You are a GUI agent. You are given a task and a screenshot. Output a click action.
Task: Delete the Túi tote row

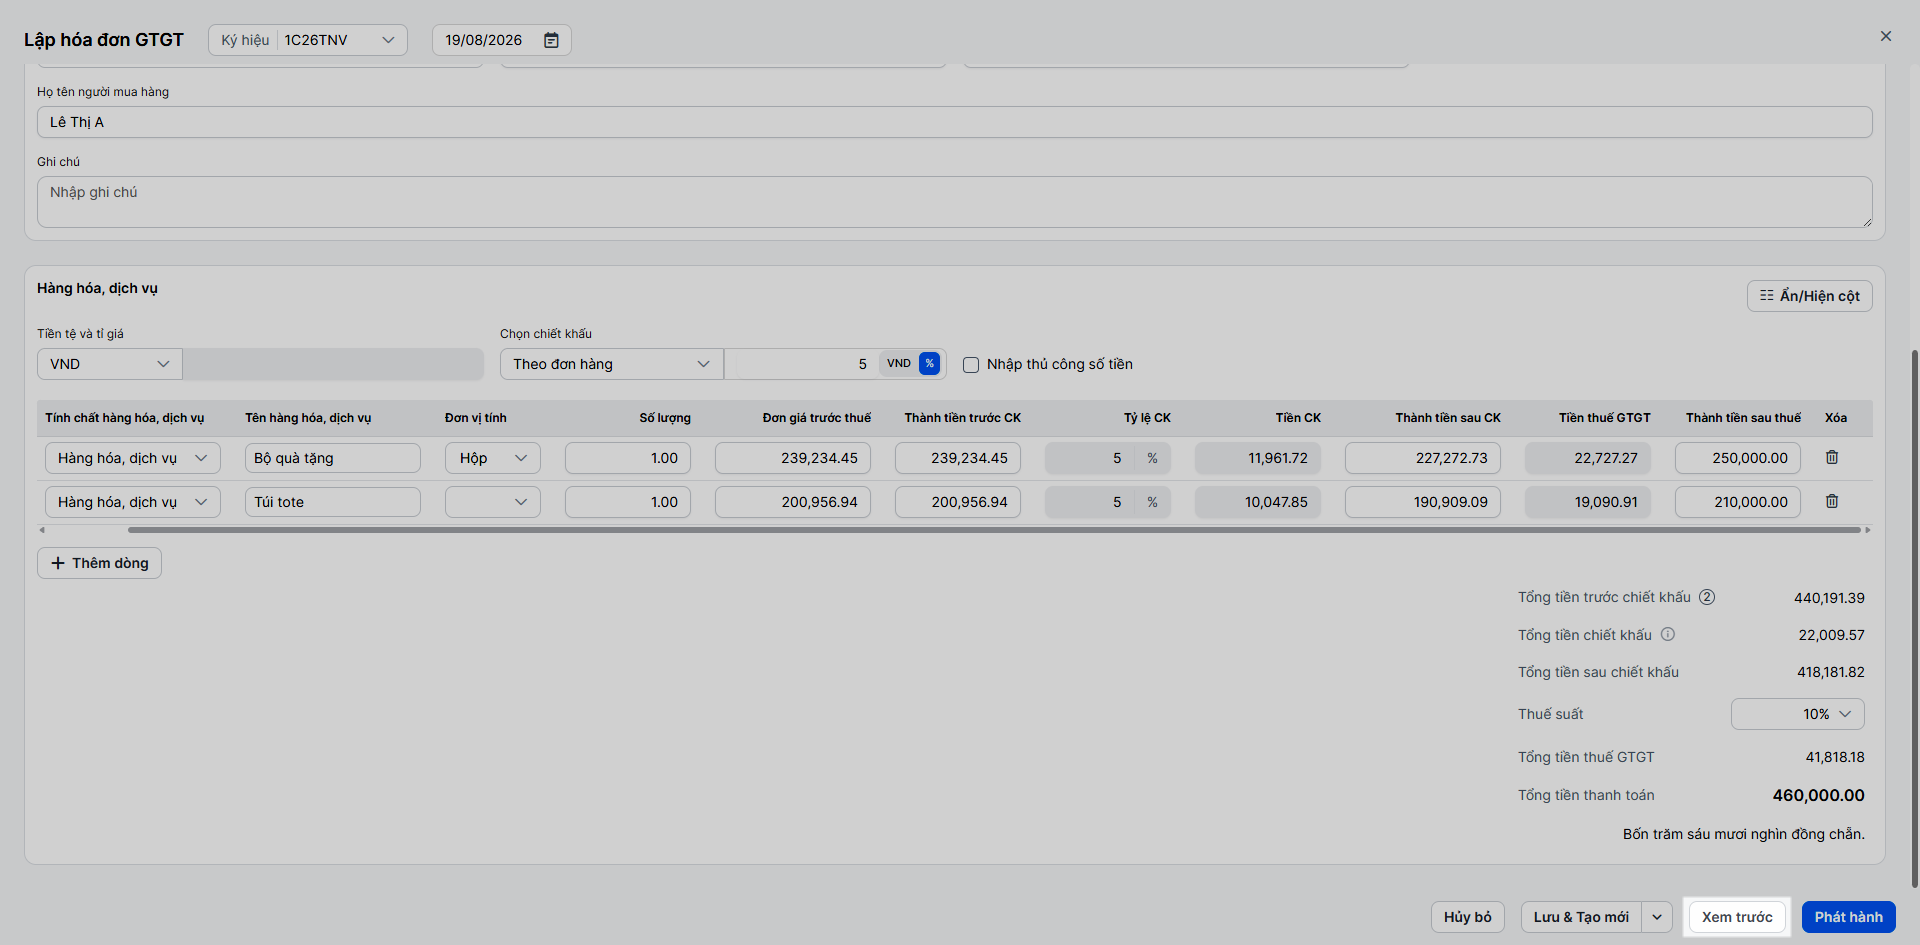1832,501
